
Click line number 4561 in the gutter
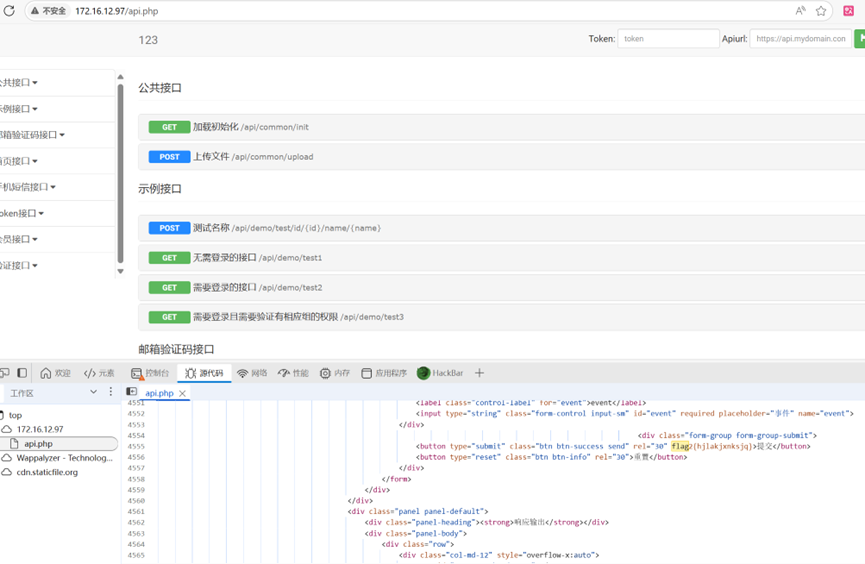point(136,512)
